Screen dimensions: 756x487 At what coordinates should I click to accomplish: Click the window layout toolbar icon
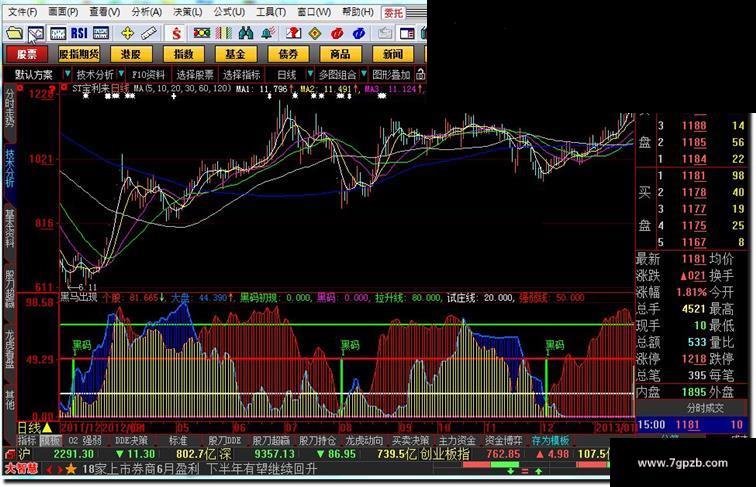[x=407, y=33]
